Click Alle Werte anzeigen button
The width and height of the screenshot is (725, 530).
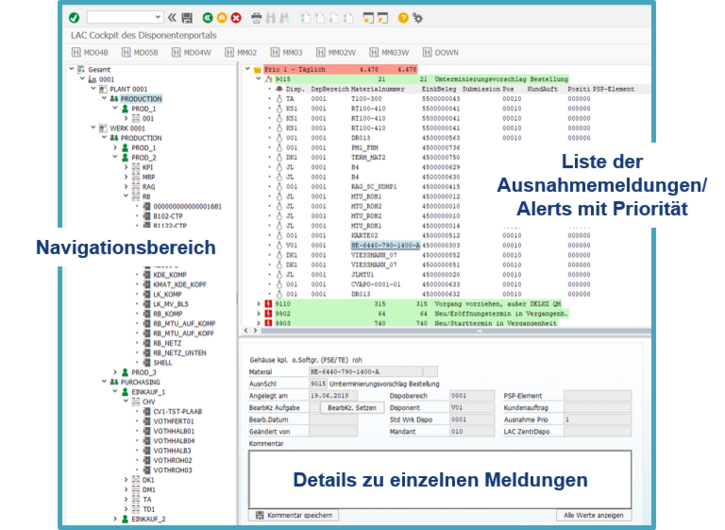pos(595,514)
